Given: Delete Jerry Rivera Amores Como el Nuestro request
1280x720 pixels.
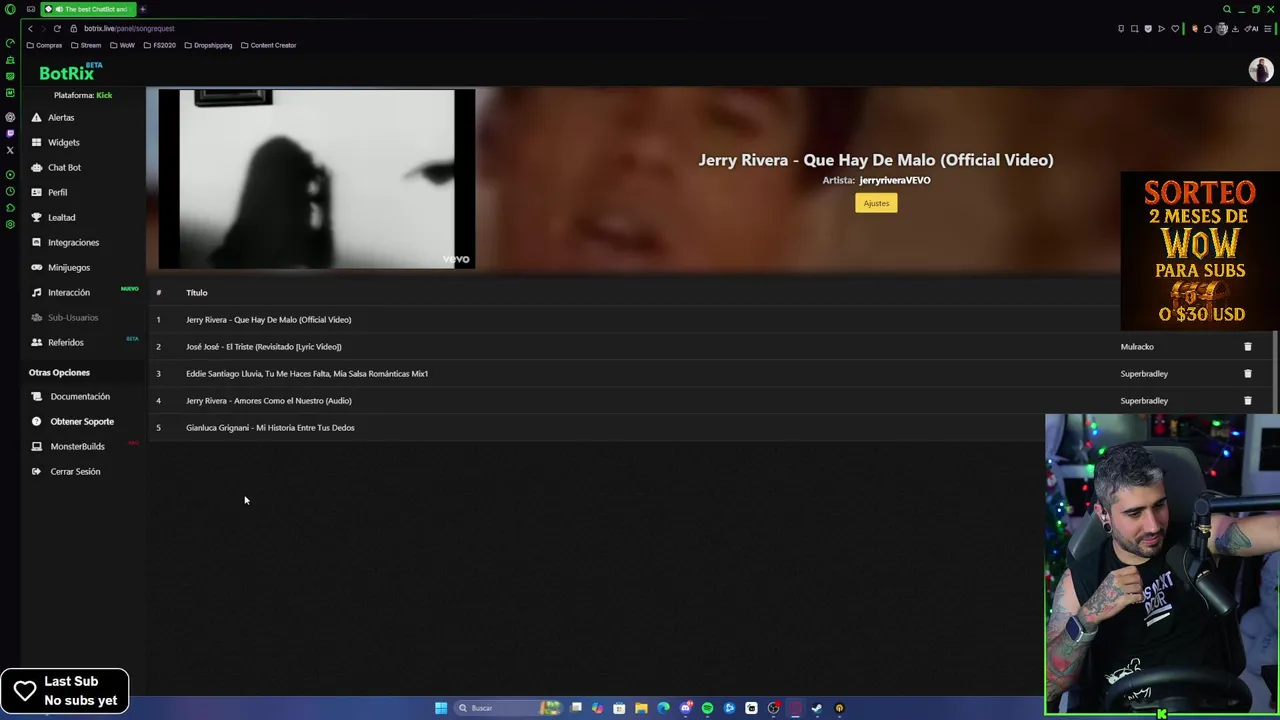Looking at the screenshot, I should tap(1247, 400).
